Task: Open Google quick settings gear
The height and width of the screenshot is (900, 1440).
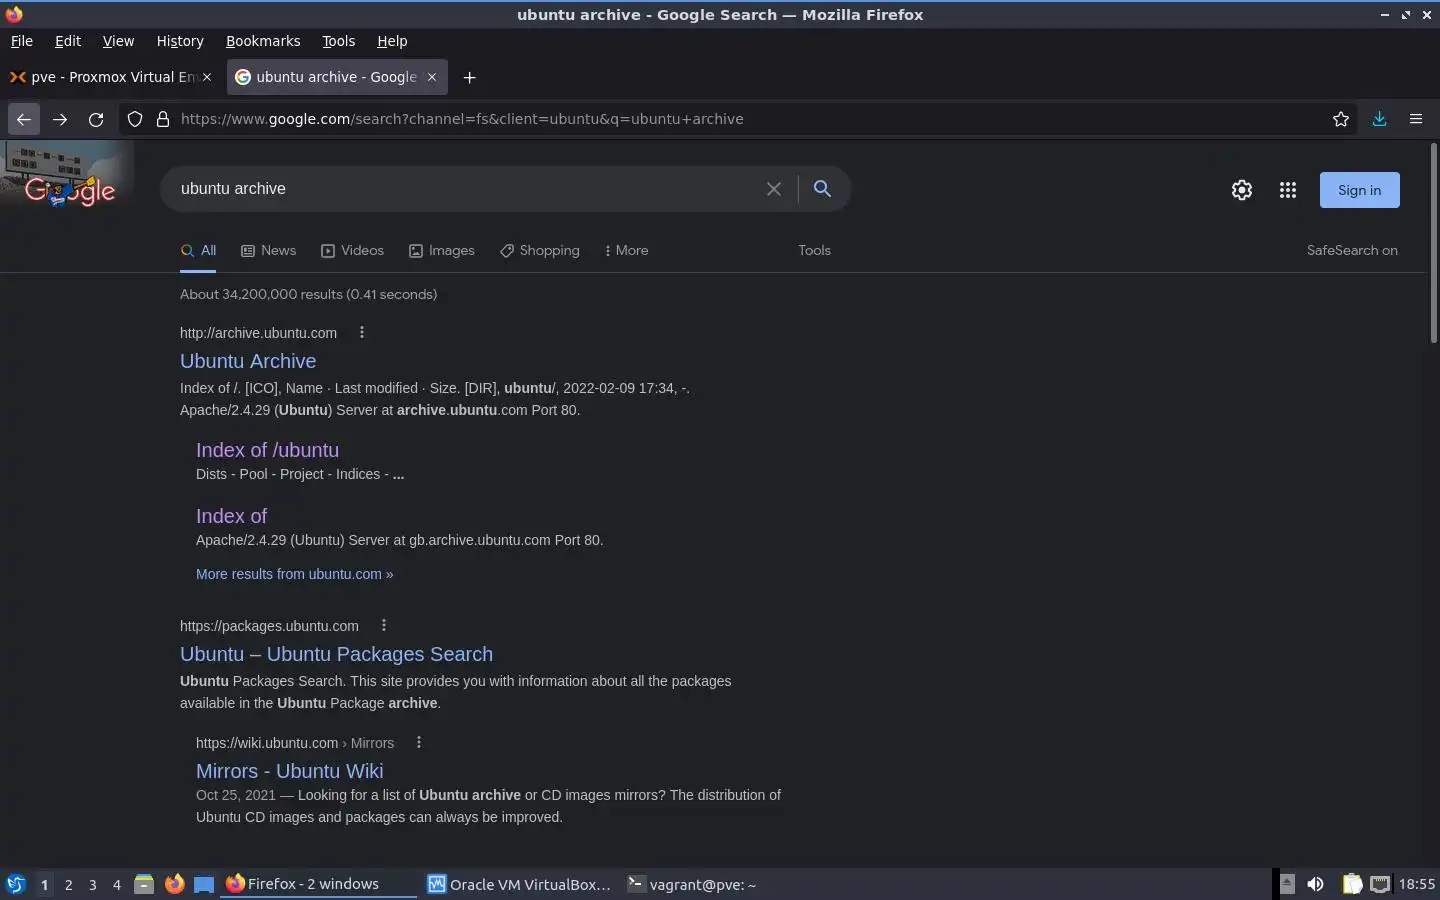Action: [x=1242, y=190]
